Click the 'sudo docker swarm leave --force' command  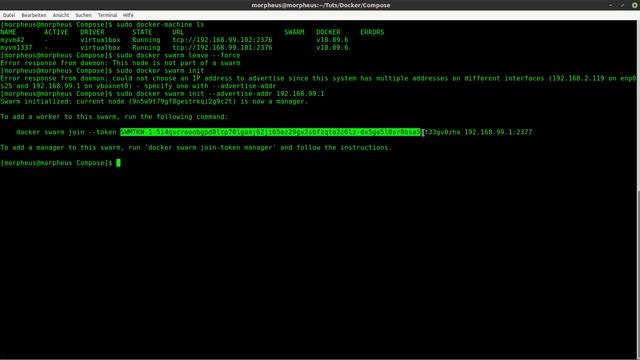tap(178, 56)
